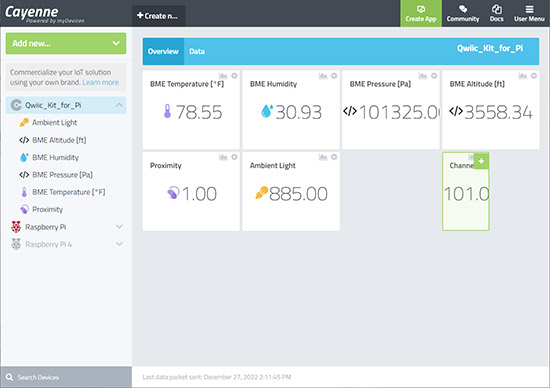Screen dimensions: 550x388
Task: Click the Create App button
Action: 421,14
